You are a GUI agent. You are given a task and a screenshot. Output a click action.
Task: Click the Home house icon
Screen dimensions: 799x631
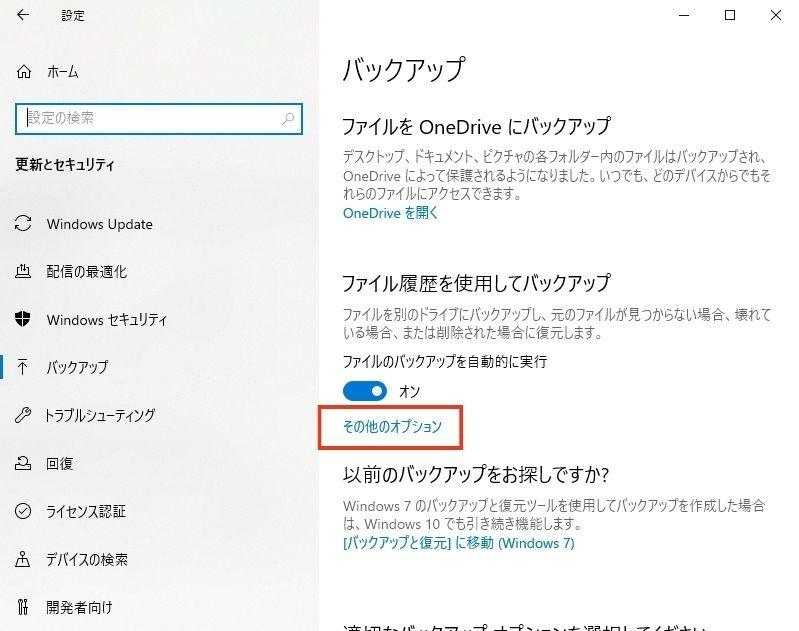[x=24, y=72]
